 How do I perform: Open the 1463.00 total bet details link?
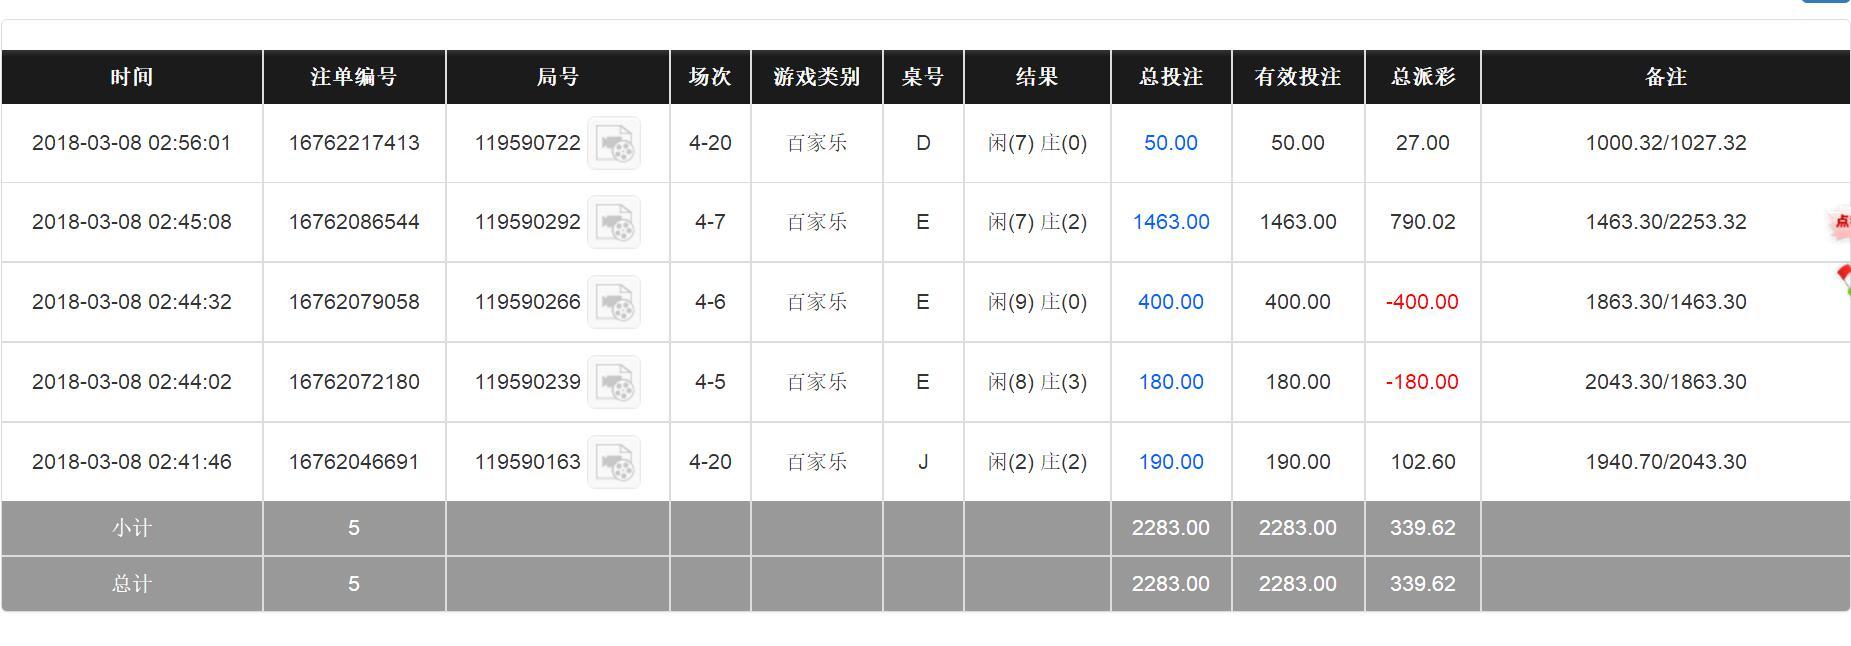[1170, 222]
